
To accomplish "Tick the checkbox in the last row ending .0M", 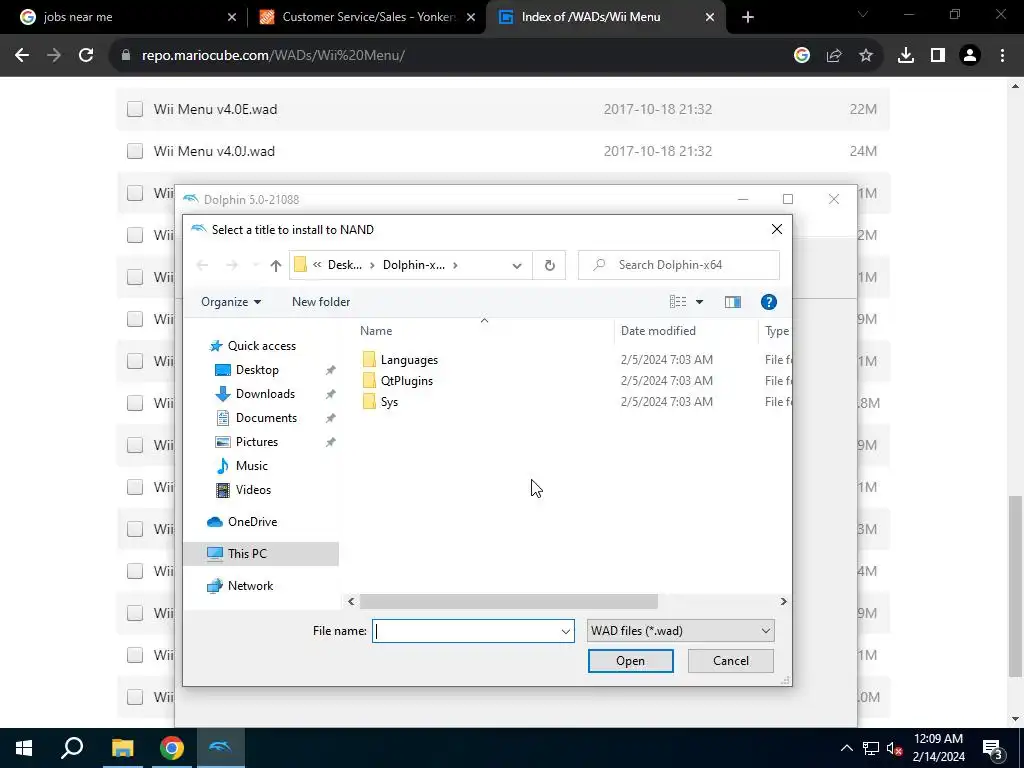I will (135, 697).
